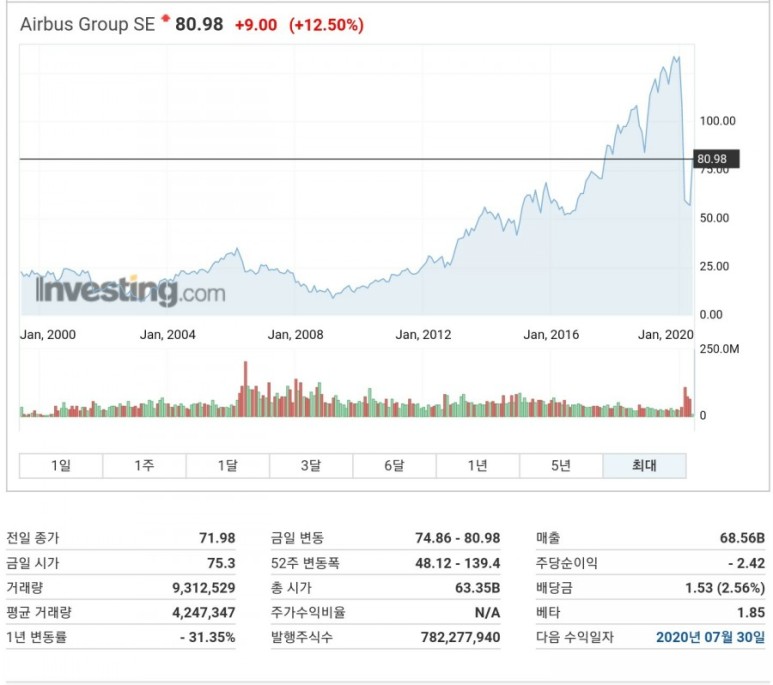Click the 베타 value 1.85
Image resolution: width=773 pixels, height=685 pixels.
tap(751, 613)
